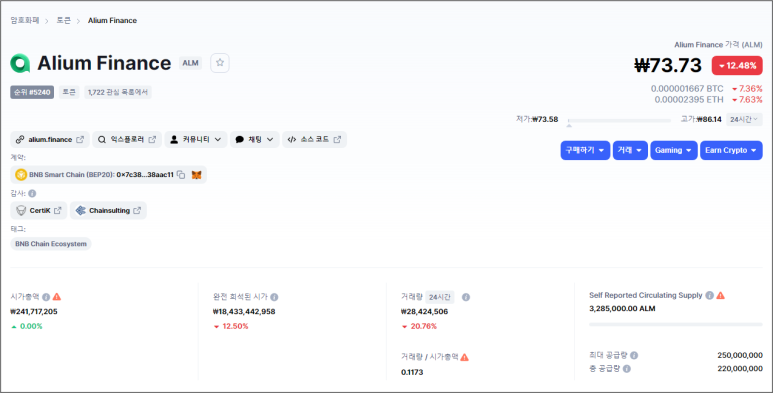
Task: Click the volume/market cap ratio 0.1173
Action: pyautogui.click(x=412, y=372)
